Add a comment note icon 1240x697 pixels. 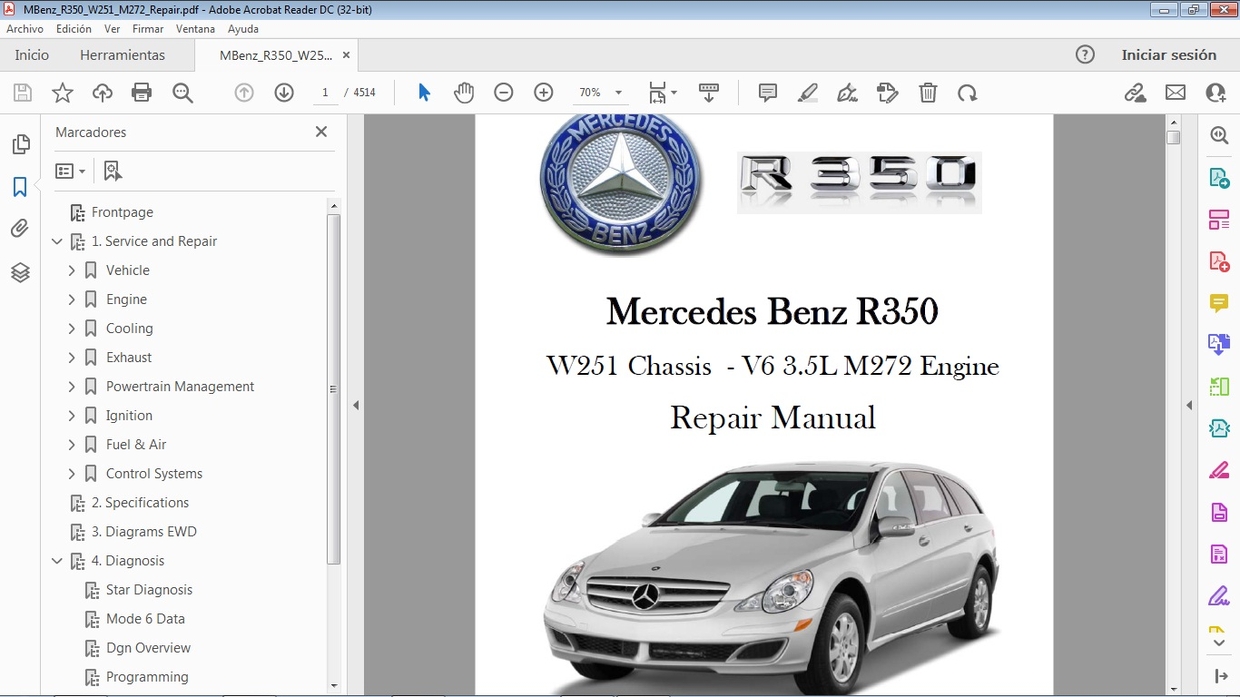768,93
